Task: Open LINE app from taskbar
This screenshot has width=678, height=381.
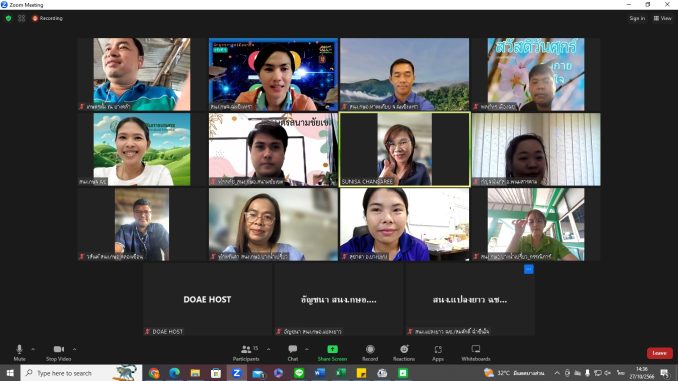Action: click(299, 373)
